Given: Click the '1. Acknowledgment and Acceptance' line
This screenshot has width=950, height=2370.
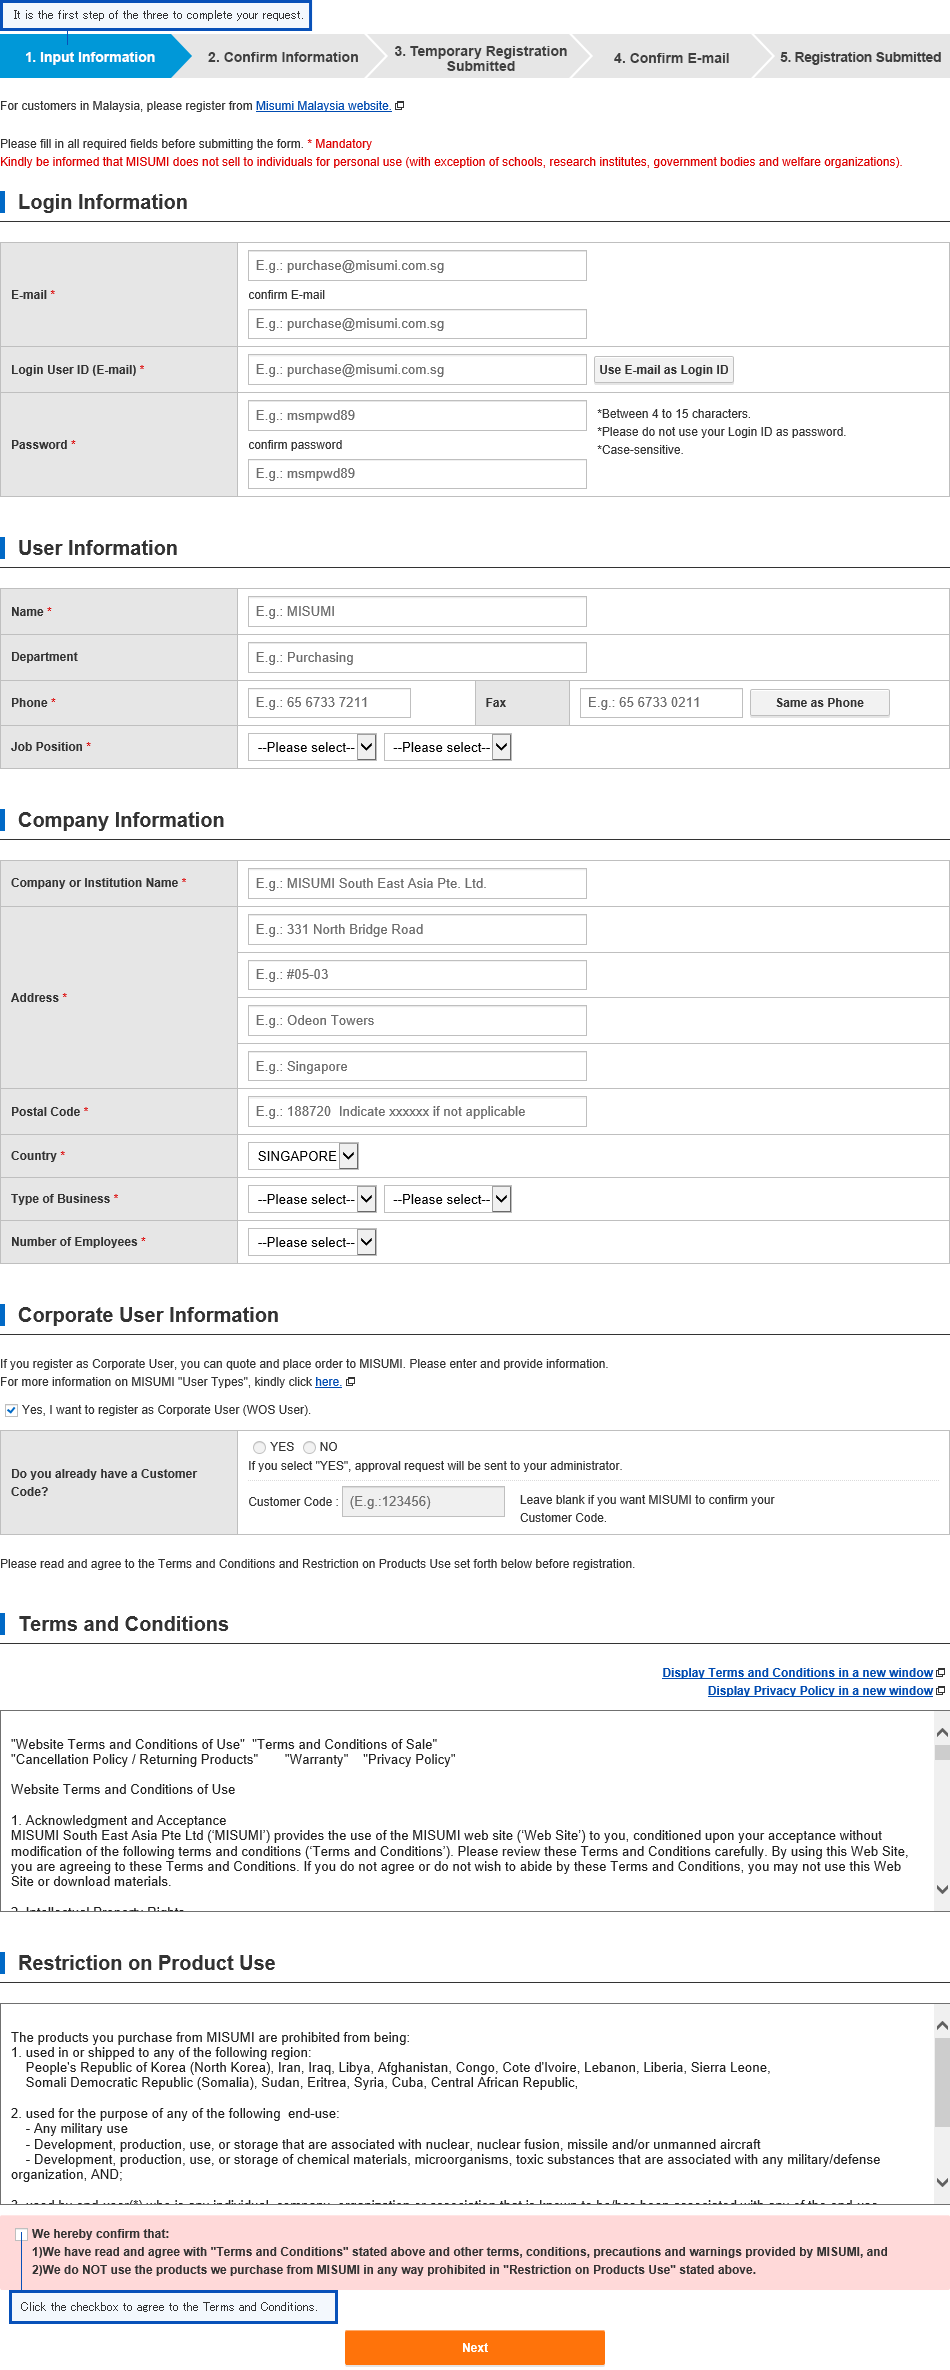Looking at the screenshot, I should (119, 1821).
